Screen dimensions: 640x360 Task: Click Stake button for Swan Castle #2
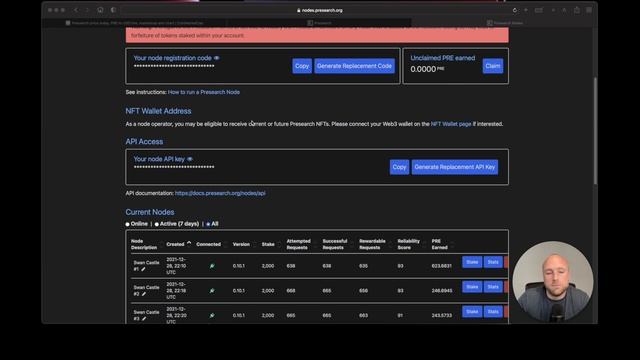472,287
